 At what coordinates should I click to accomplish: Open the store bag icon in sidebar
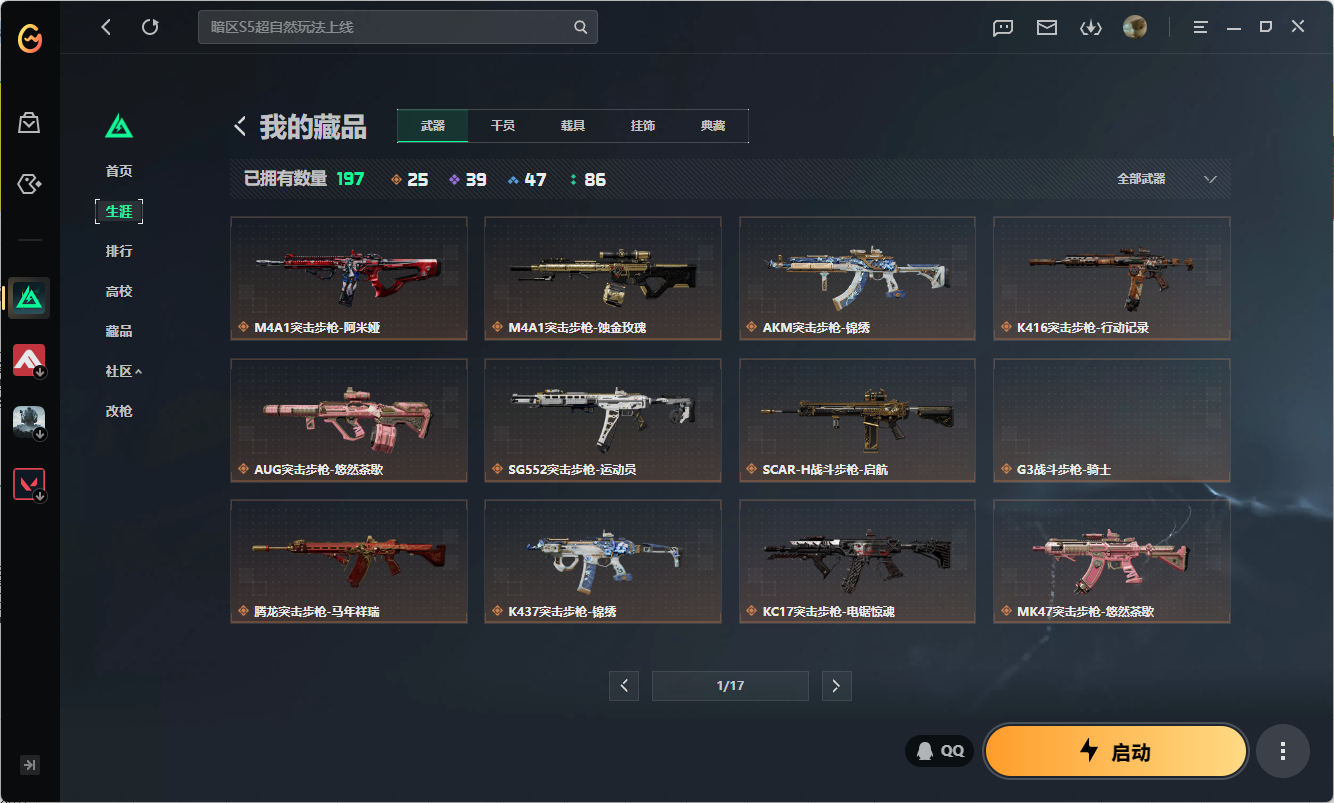pos(29,123)
